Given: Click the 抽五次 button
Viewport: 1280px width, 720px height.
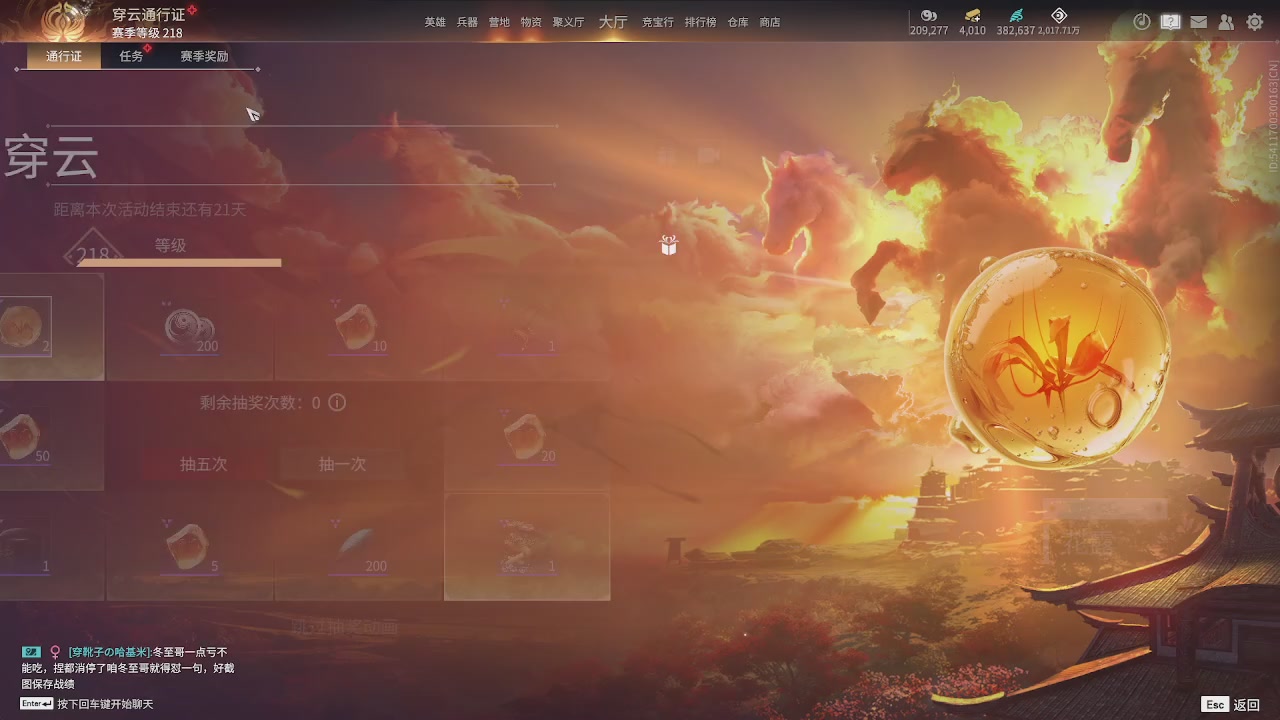Looking at the screenshot, I should [204, 464].
